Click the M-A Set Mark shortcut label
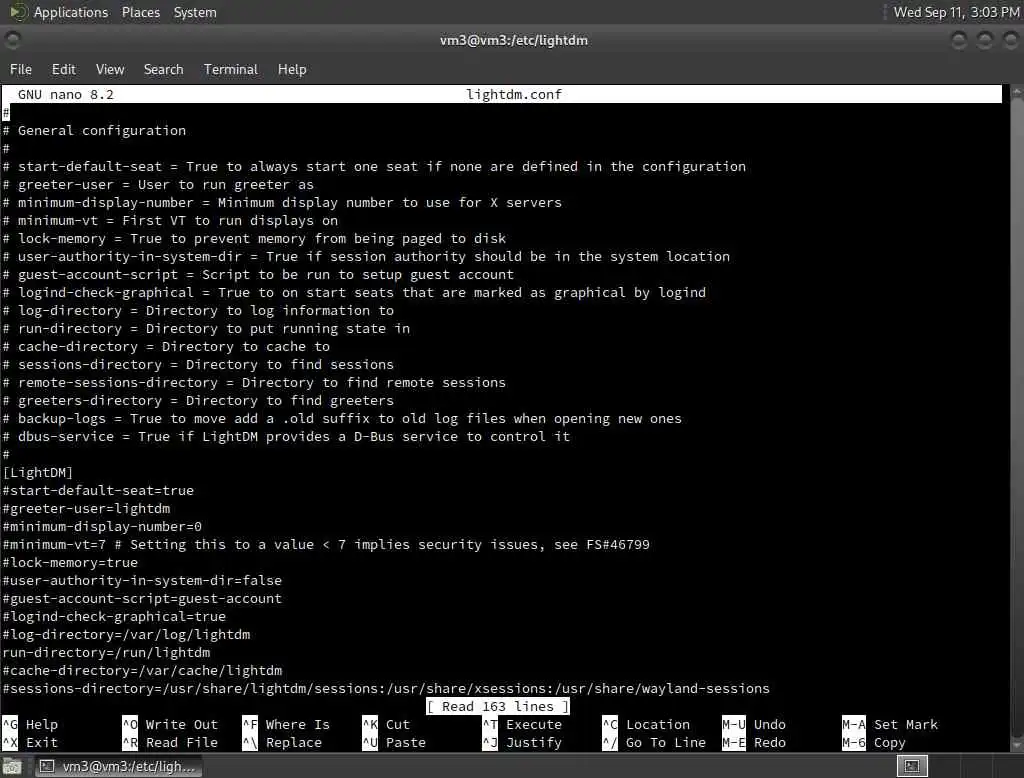The image size is (1024, 778). tap(890, 724)
